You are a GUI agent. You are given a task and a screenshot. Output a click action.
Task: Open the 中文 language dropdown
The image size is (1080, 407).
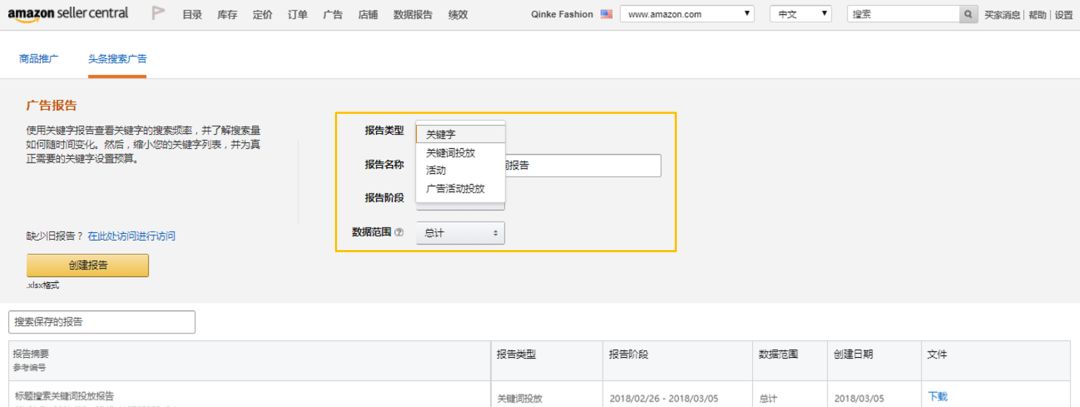tap(801, 15)
